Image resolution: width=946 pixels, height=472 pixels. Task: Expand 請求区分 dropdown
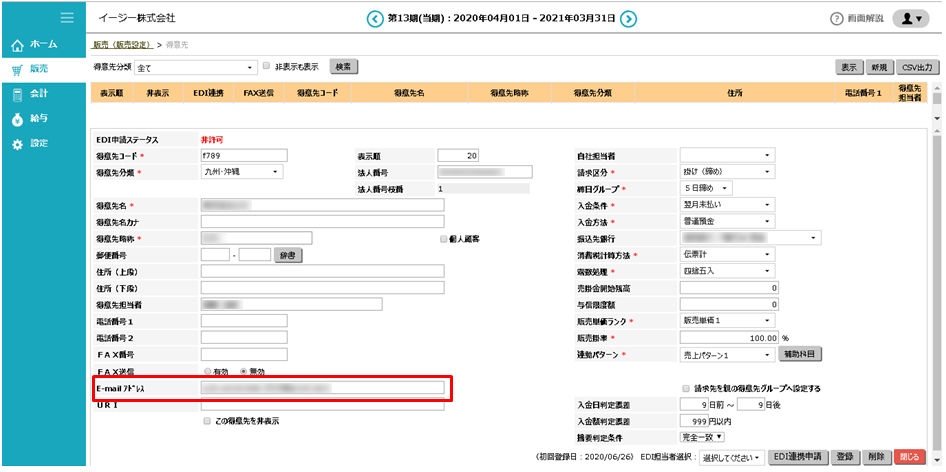(727, 172)
